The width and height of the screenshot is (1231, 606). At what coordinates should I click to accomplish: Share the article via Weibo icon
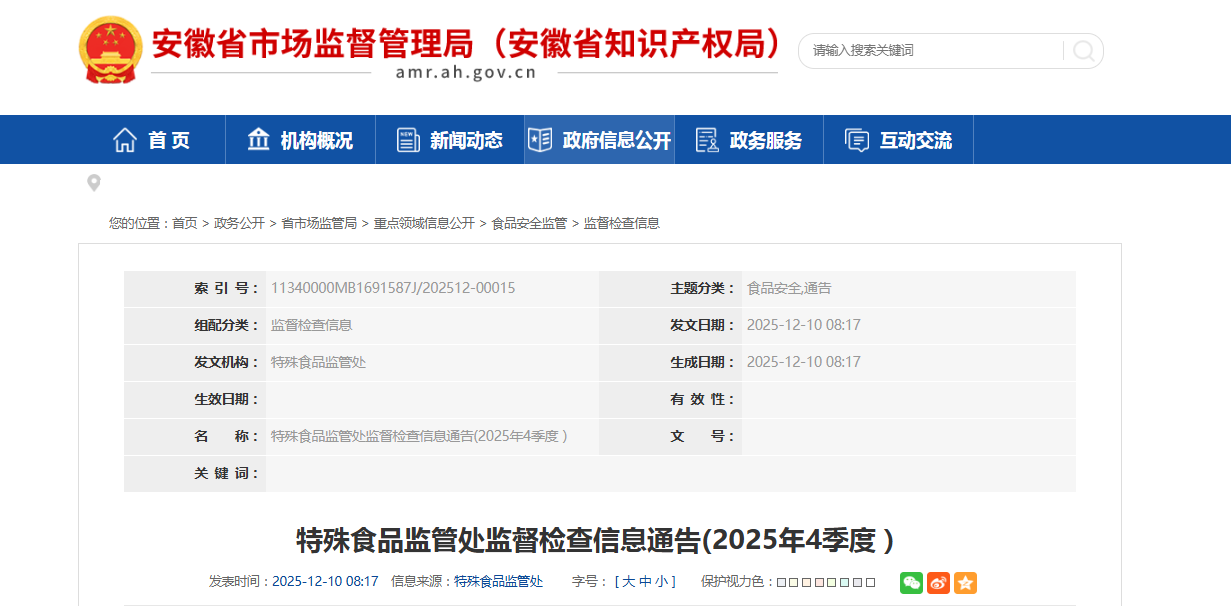coord(938,582)
